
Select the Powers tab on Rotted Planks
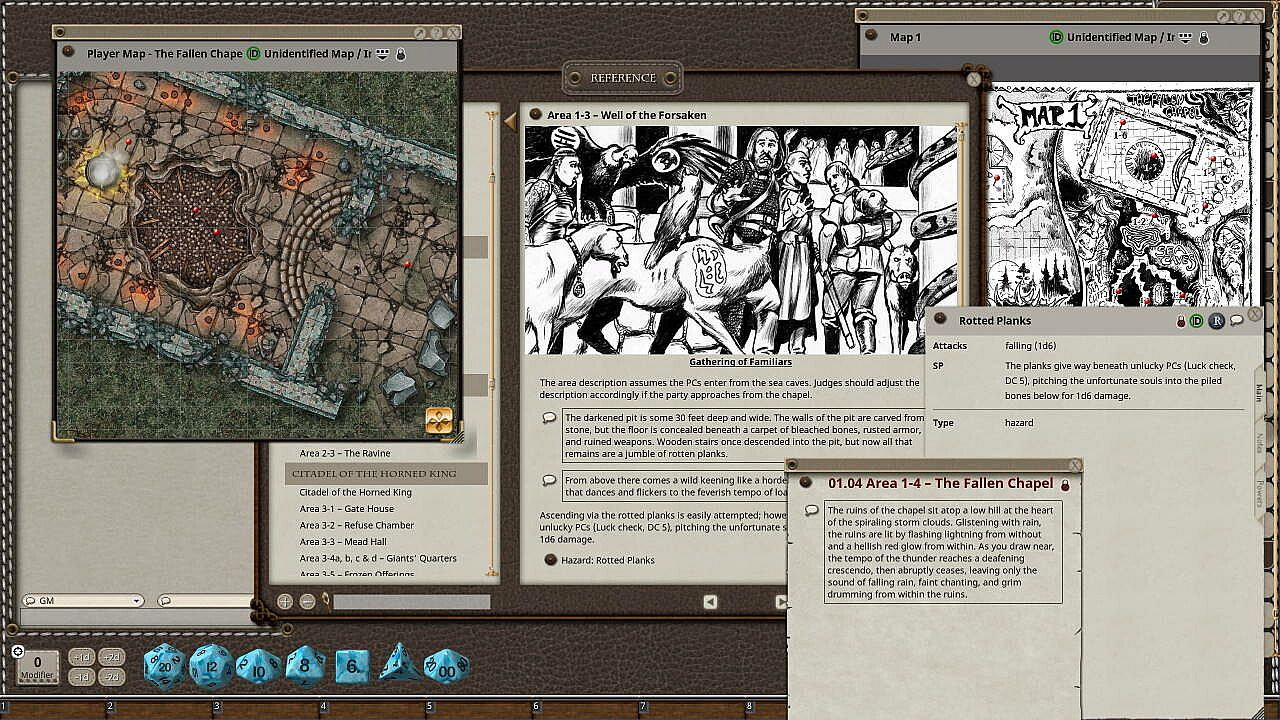pos(1259,492)
